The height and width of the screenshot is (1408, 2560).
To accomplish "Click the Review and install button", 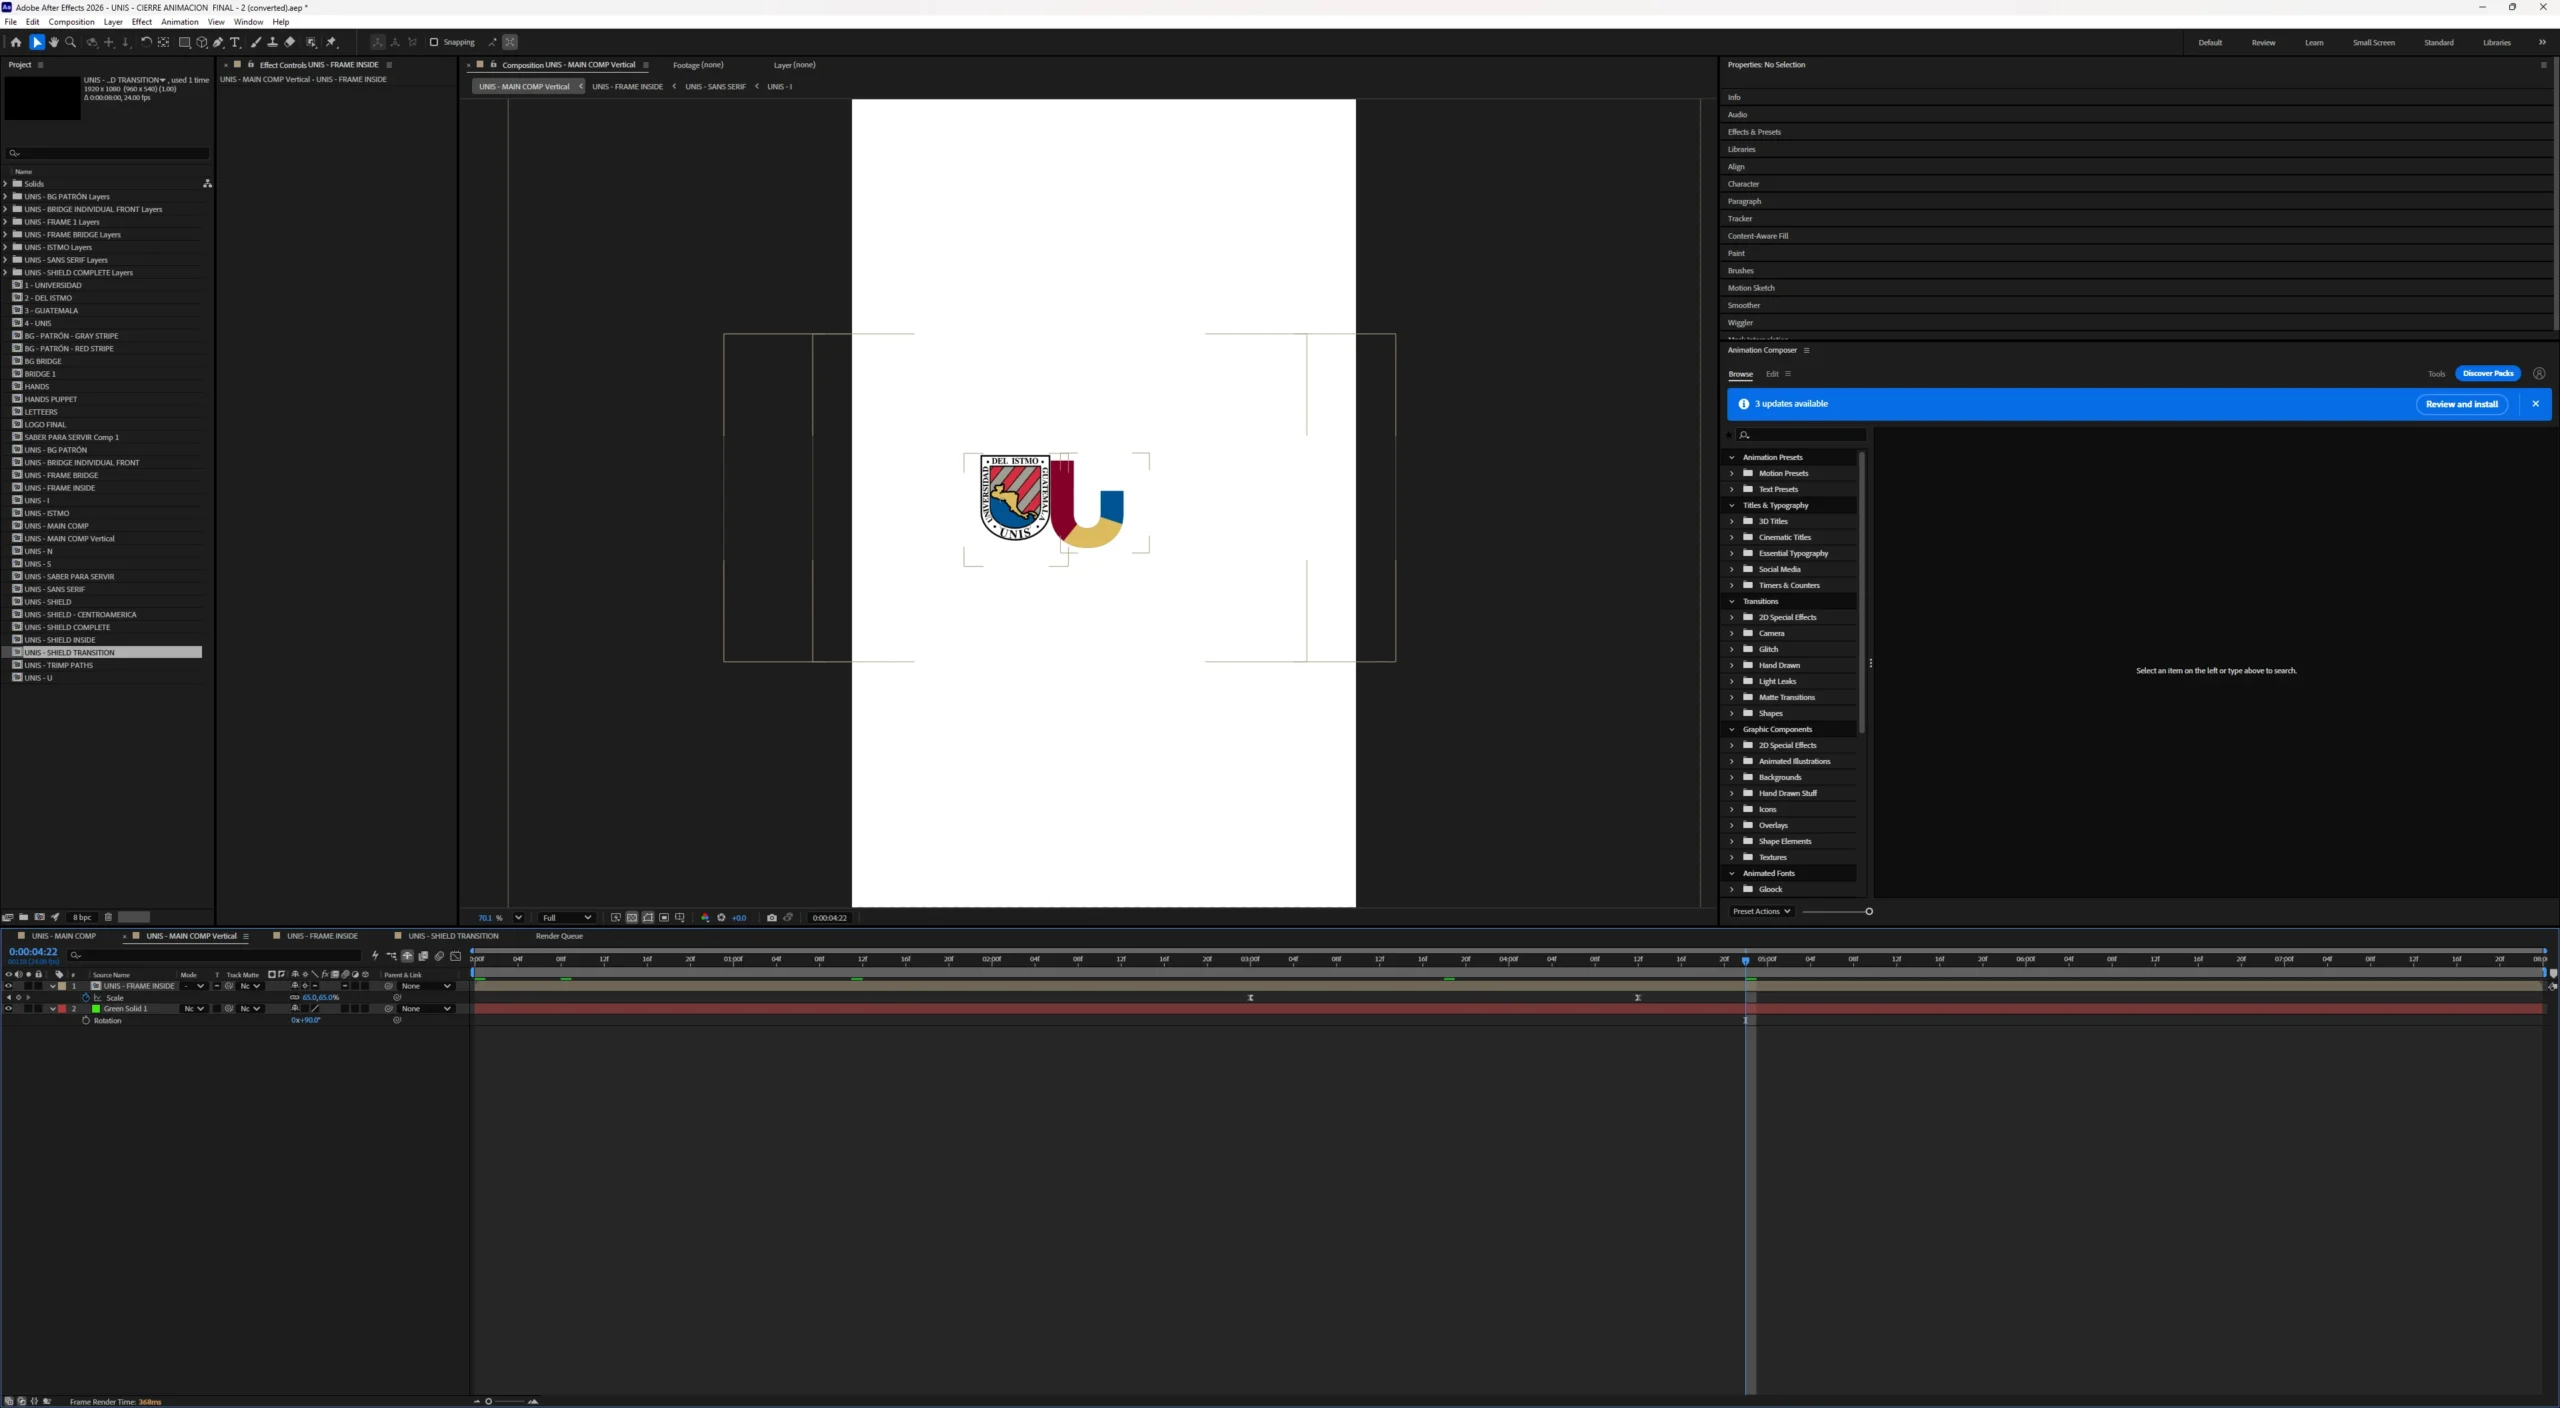I will (x=2462, y=404).
